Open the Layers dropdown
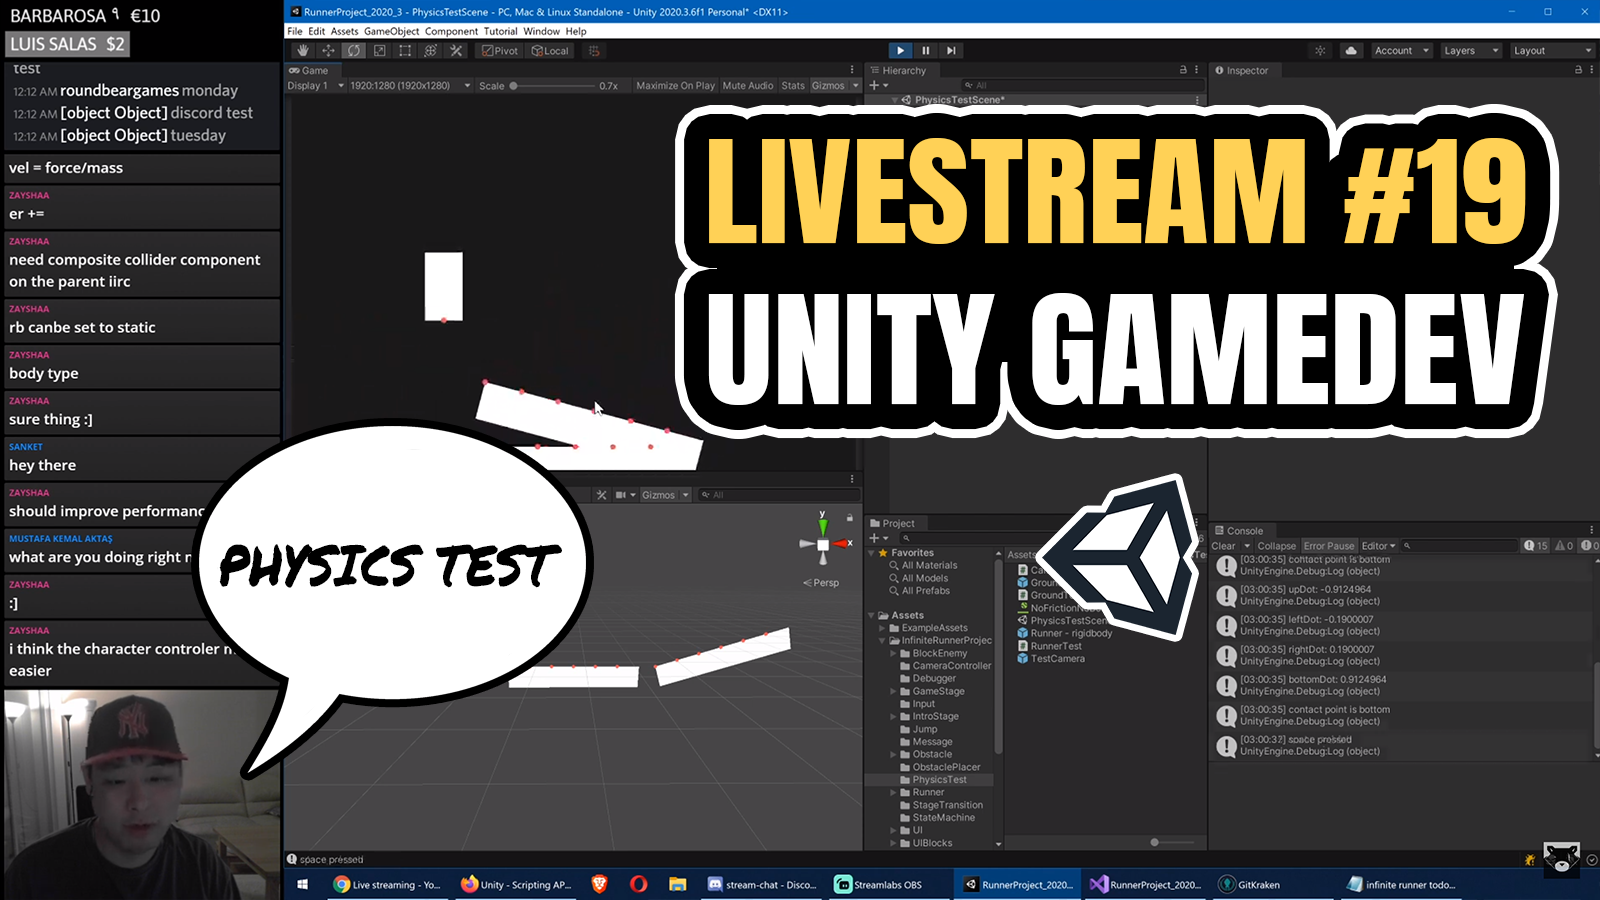Image resolution: width=1600 pixels, height=900 pixels. click(x=1471, y=51)
